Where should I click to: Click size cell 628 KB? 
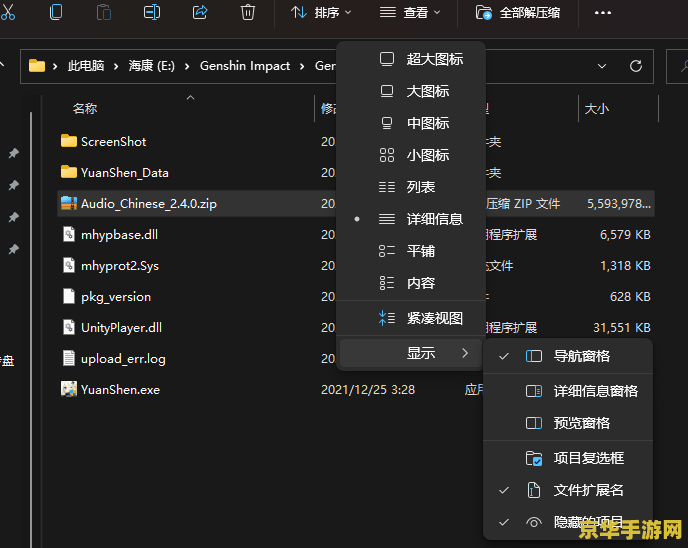click(x=630, y=297)
